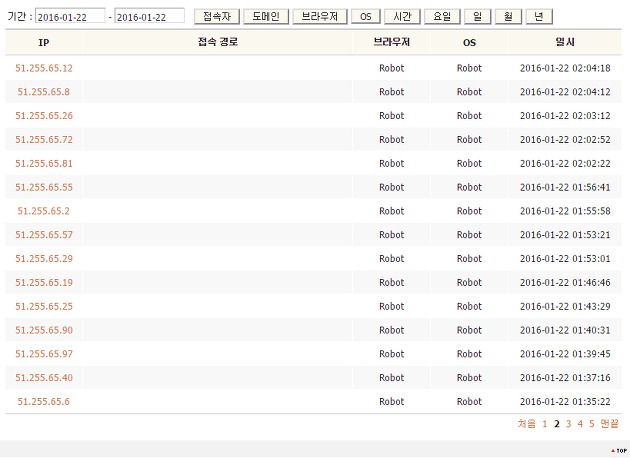This screenshot has height=458, width=630.
Task: Click OS Robot cell for 51.255.65.6
Action: pos(469,401)
